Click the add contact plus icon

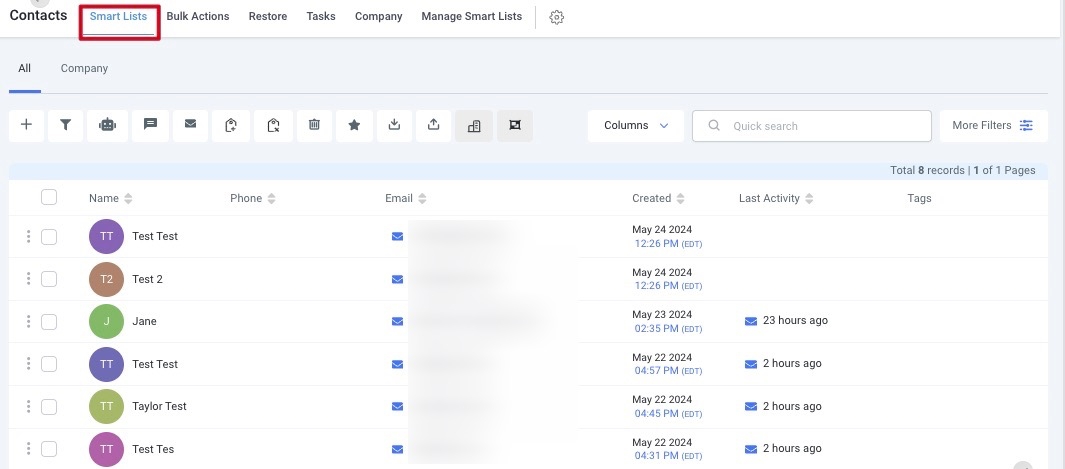(x=26, y=125)
